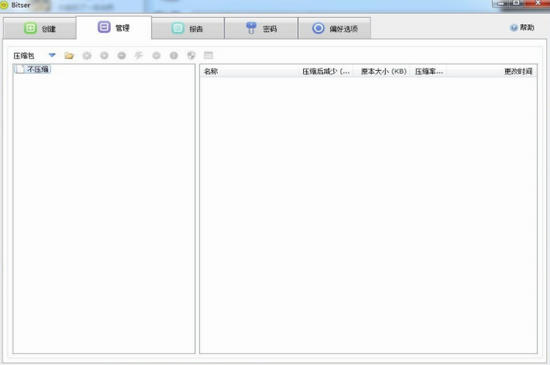Click the teal icon on 报告 tab

[177, 28]
